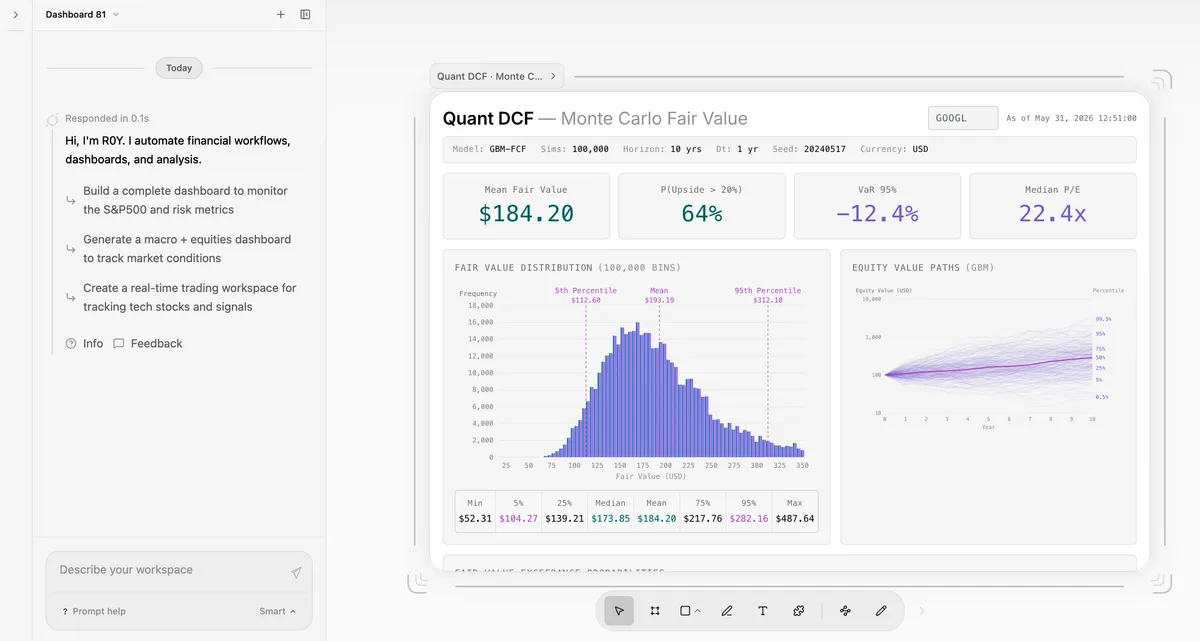Expand the collapsed left sidebar arrow
The image size is (1200, 641).
pyautogui.click(x=16, y=15)
